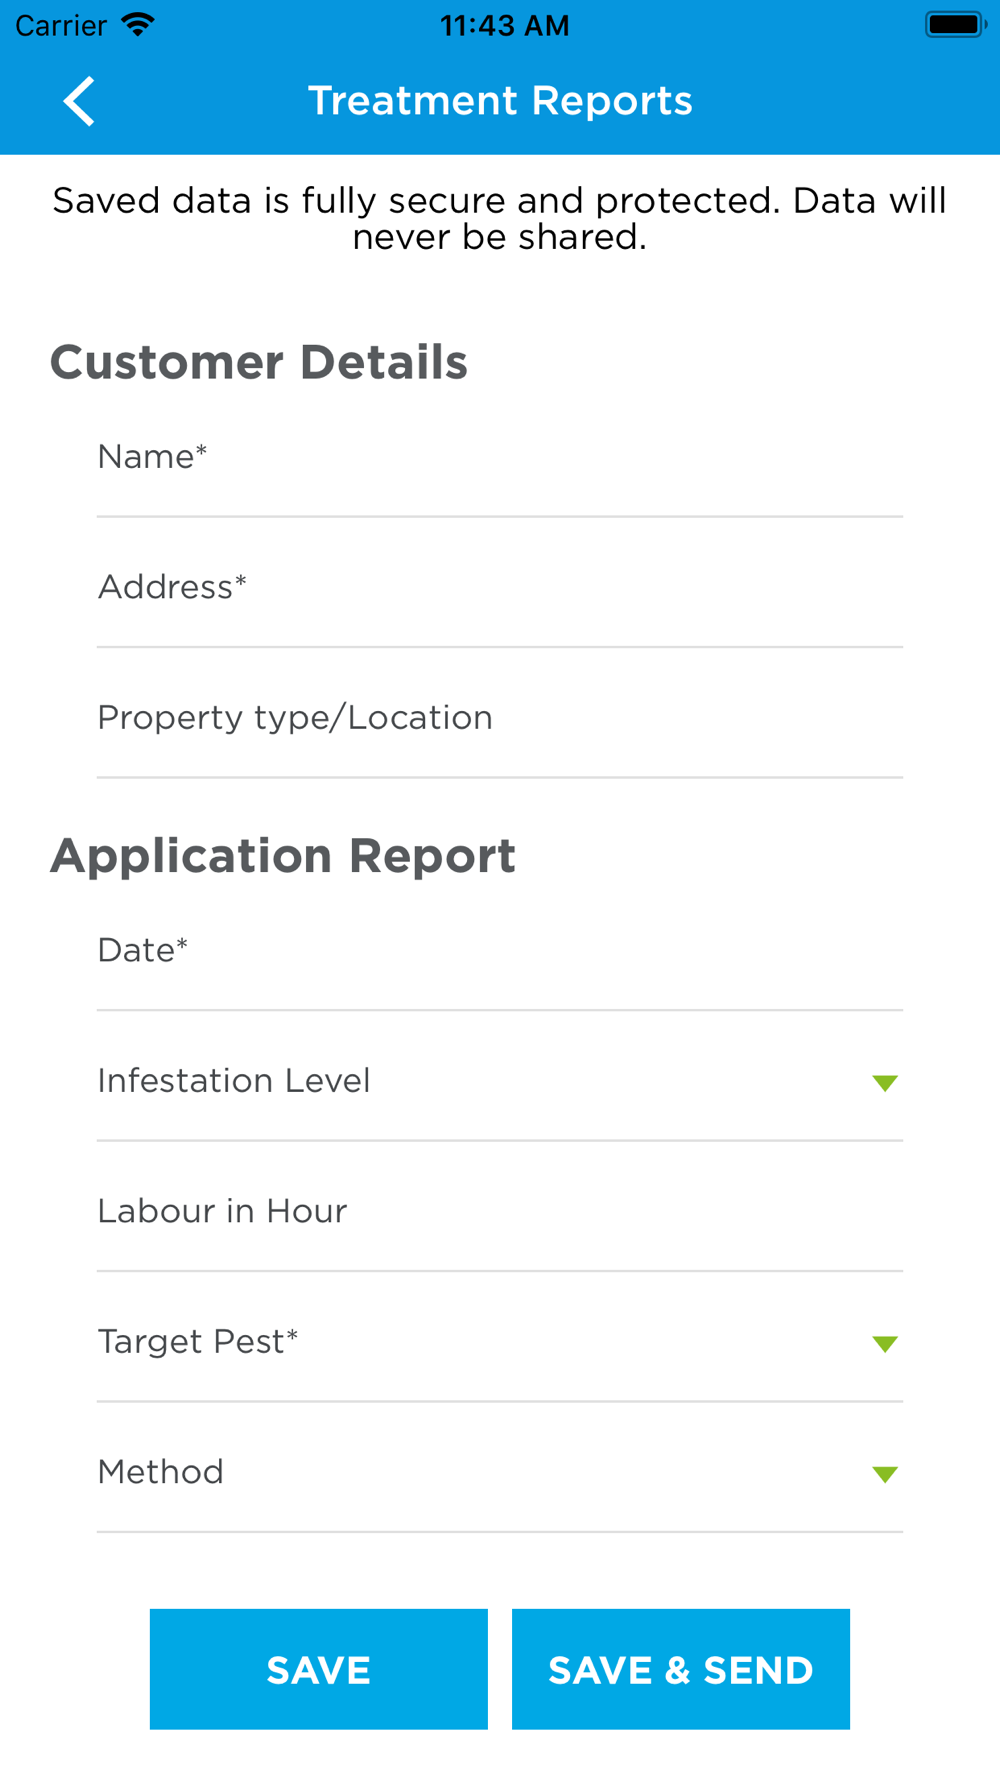1000x1778 pixels.
Task: Tap the Application Report heading
Action: coord(283,856)
